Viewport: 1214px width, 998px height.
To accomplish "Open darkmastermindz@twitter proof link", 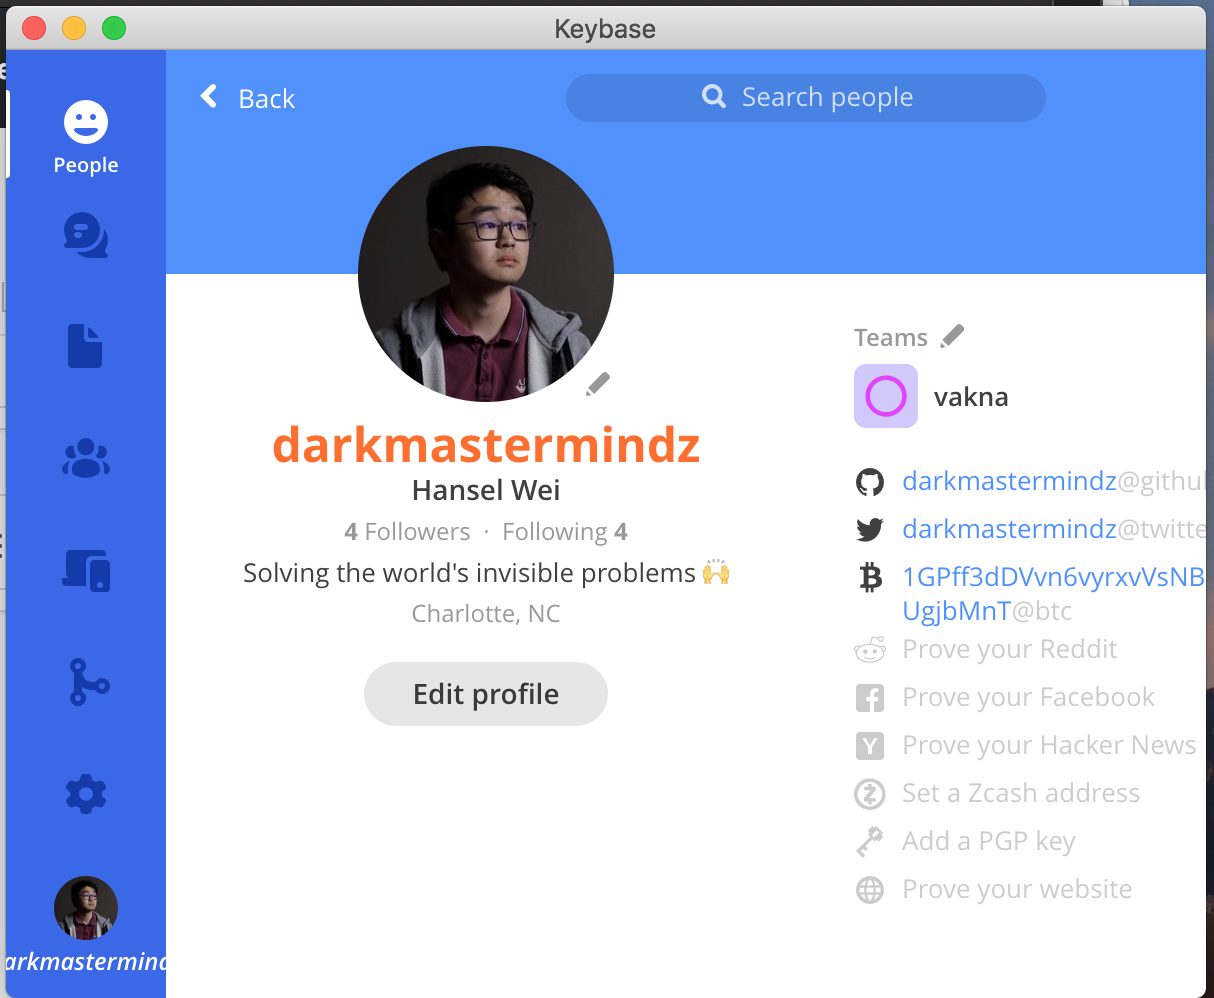I will [x=1054, y=529].
